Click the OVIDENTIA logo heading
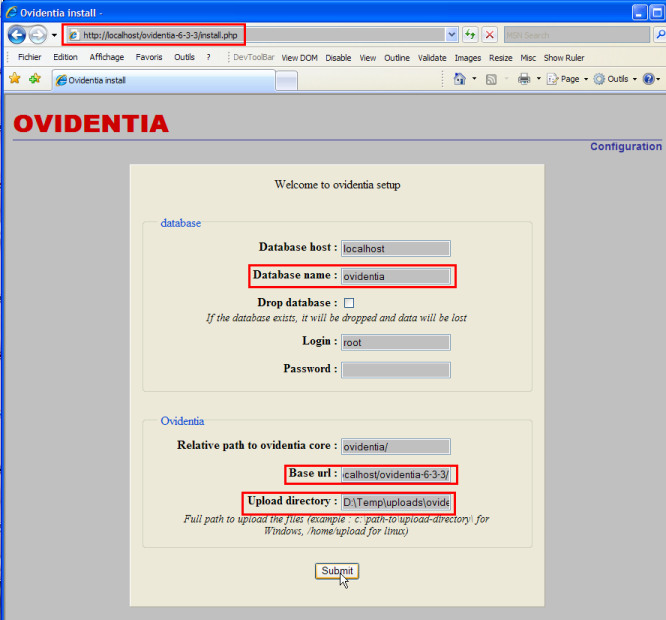The image size is (666, 620). 91,124
